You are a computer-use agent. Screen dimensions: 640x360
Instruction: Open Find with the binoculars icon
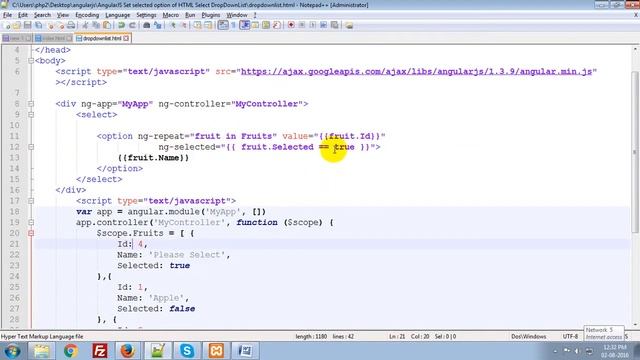[x=147, y=25]
